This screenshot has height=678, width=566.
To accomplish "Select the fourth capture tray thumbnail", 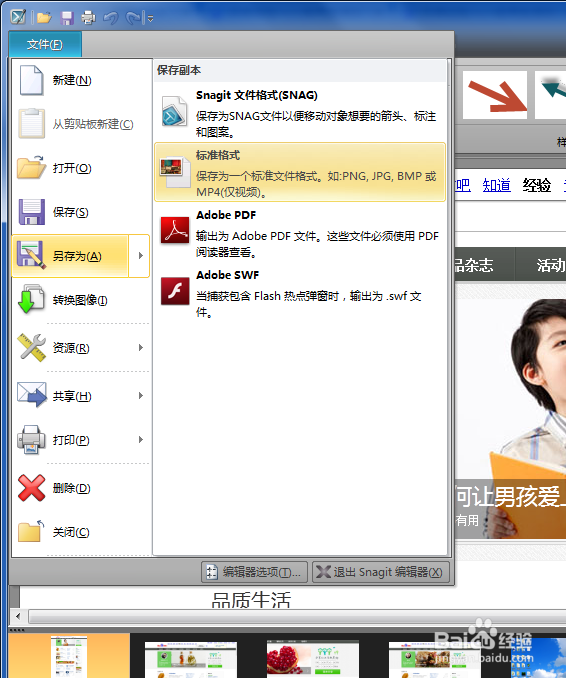I will [435, 659].
